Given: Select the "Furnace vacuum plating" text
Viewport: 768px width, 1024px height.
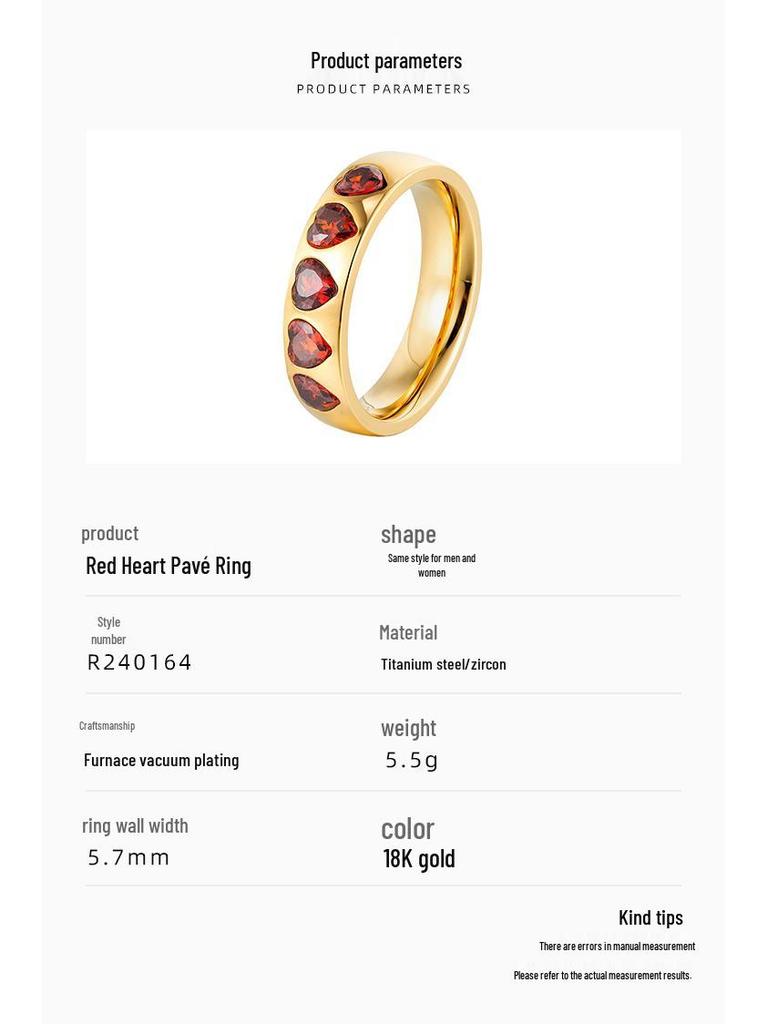Looking at the screenshot, I should tap(161, 760).
